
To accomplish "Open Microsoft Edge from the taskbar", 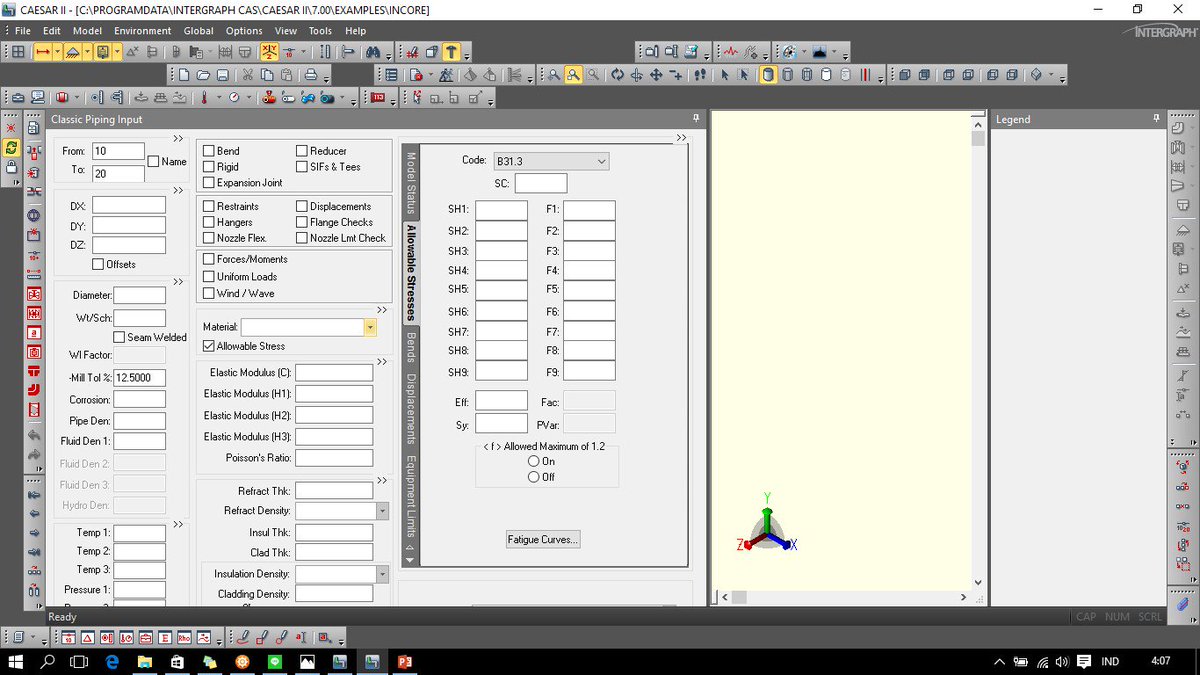I will tap(112, 662).
